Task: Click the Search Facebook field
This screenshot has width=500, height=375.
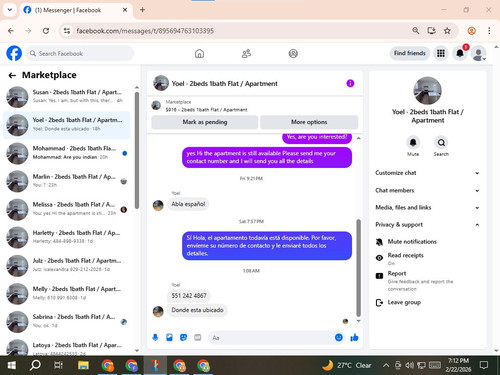Action: coord(79,53)
